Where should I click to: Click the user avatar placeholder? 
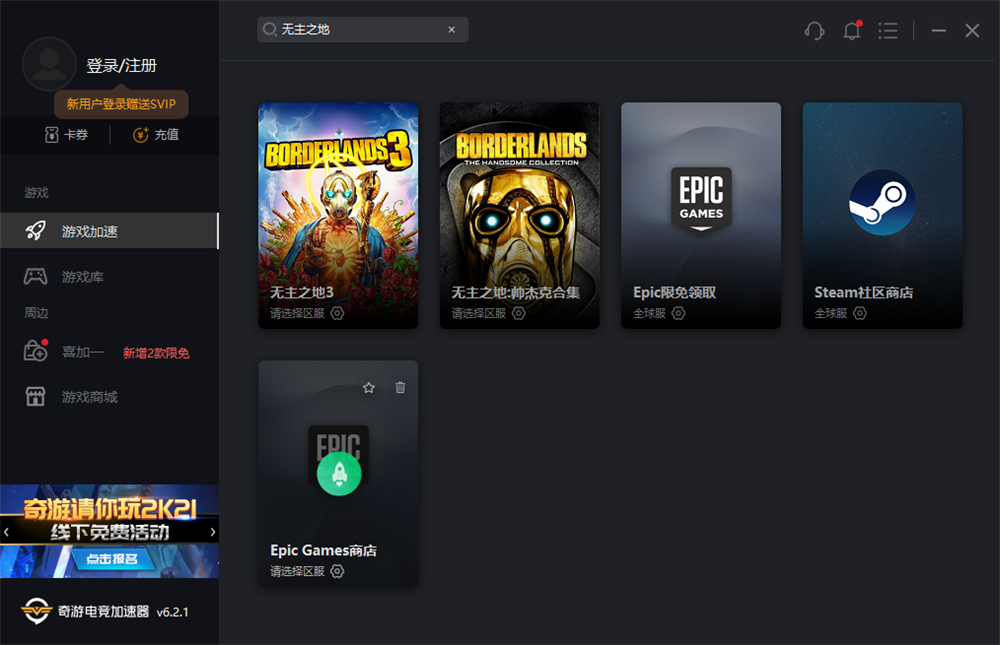(x=49, y=64)
